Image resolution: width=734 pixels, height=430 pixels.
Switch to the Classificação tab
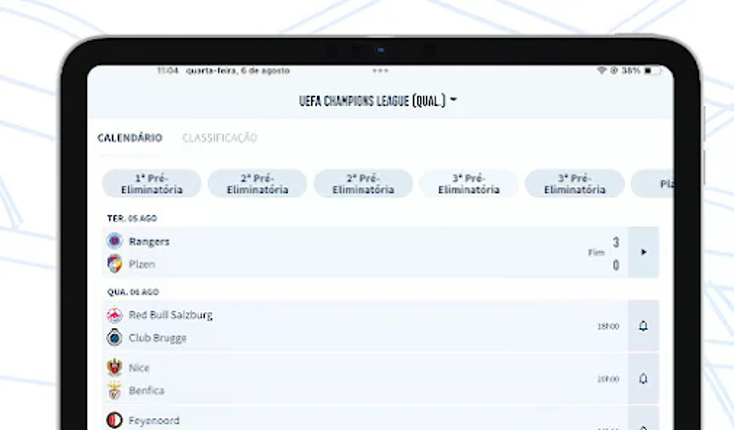(x=219, y=138)
